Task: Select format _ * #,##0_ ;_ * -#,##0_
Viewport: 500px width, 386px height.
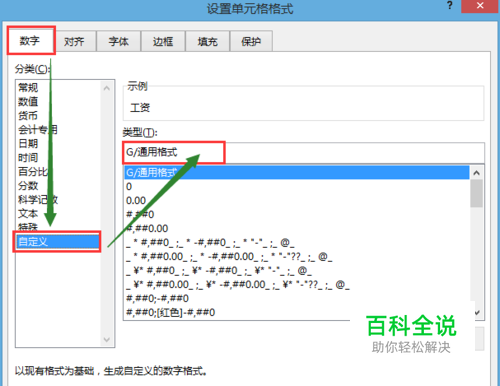Action: tap(297, 242)
